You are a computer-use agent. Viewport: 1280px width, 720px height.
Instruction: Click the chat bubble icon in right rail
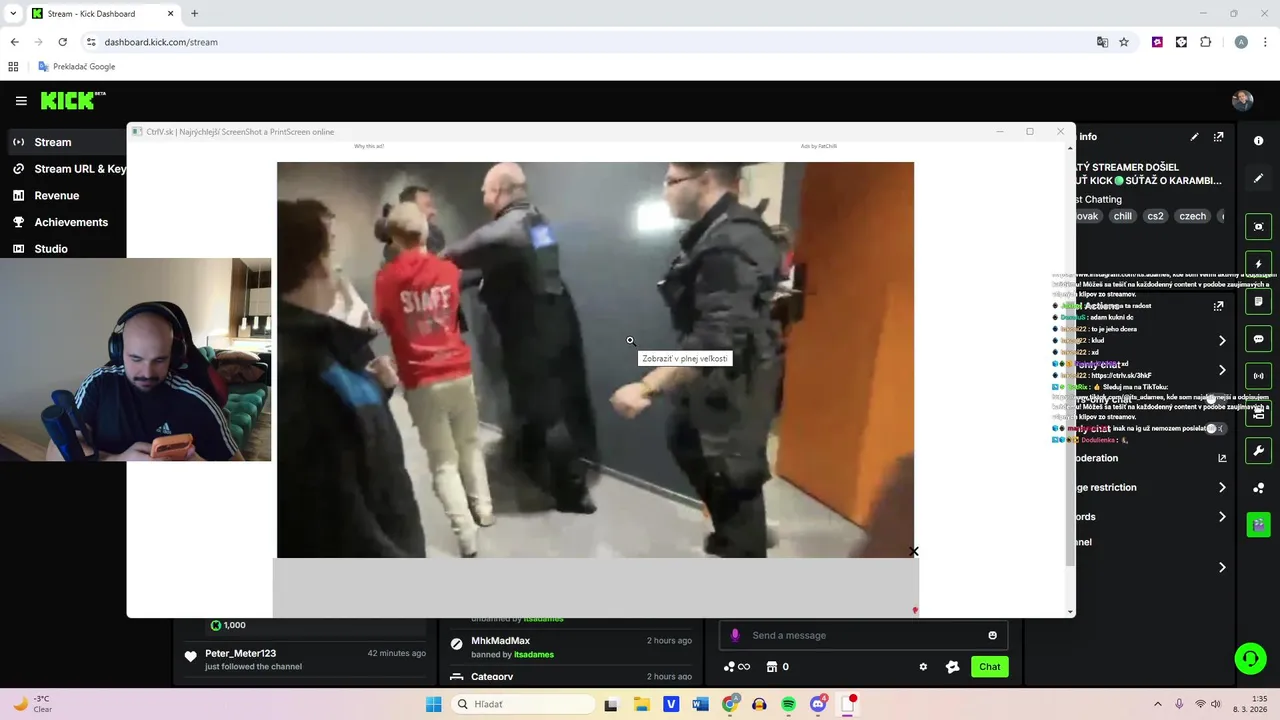click(x=1258, y=339)
